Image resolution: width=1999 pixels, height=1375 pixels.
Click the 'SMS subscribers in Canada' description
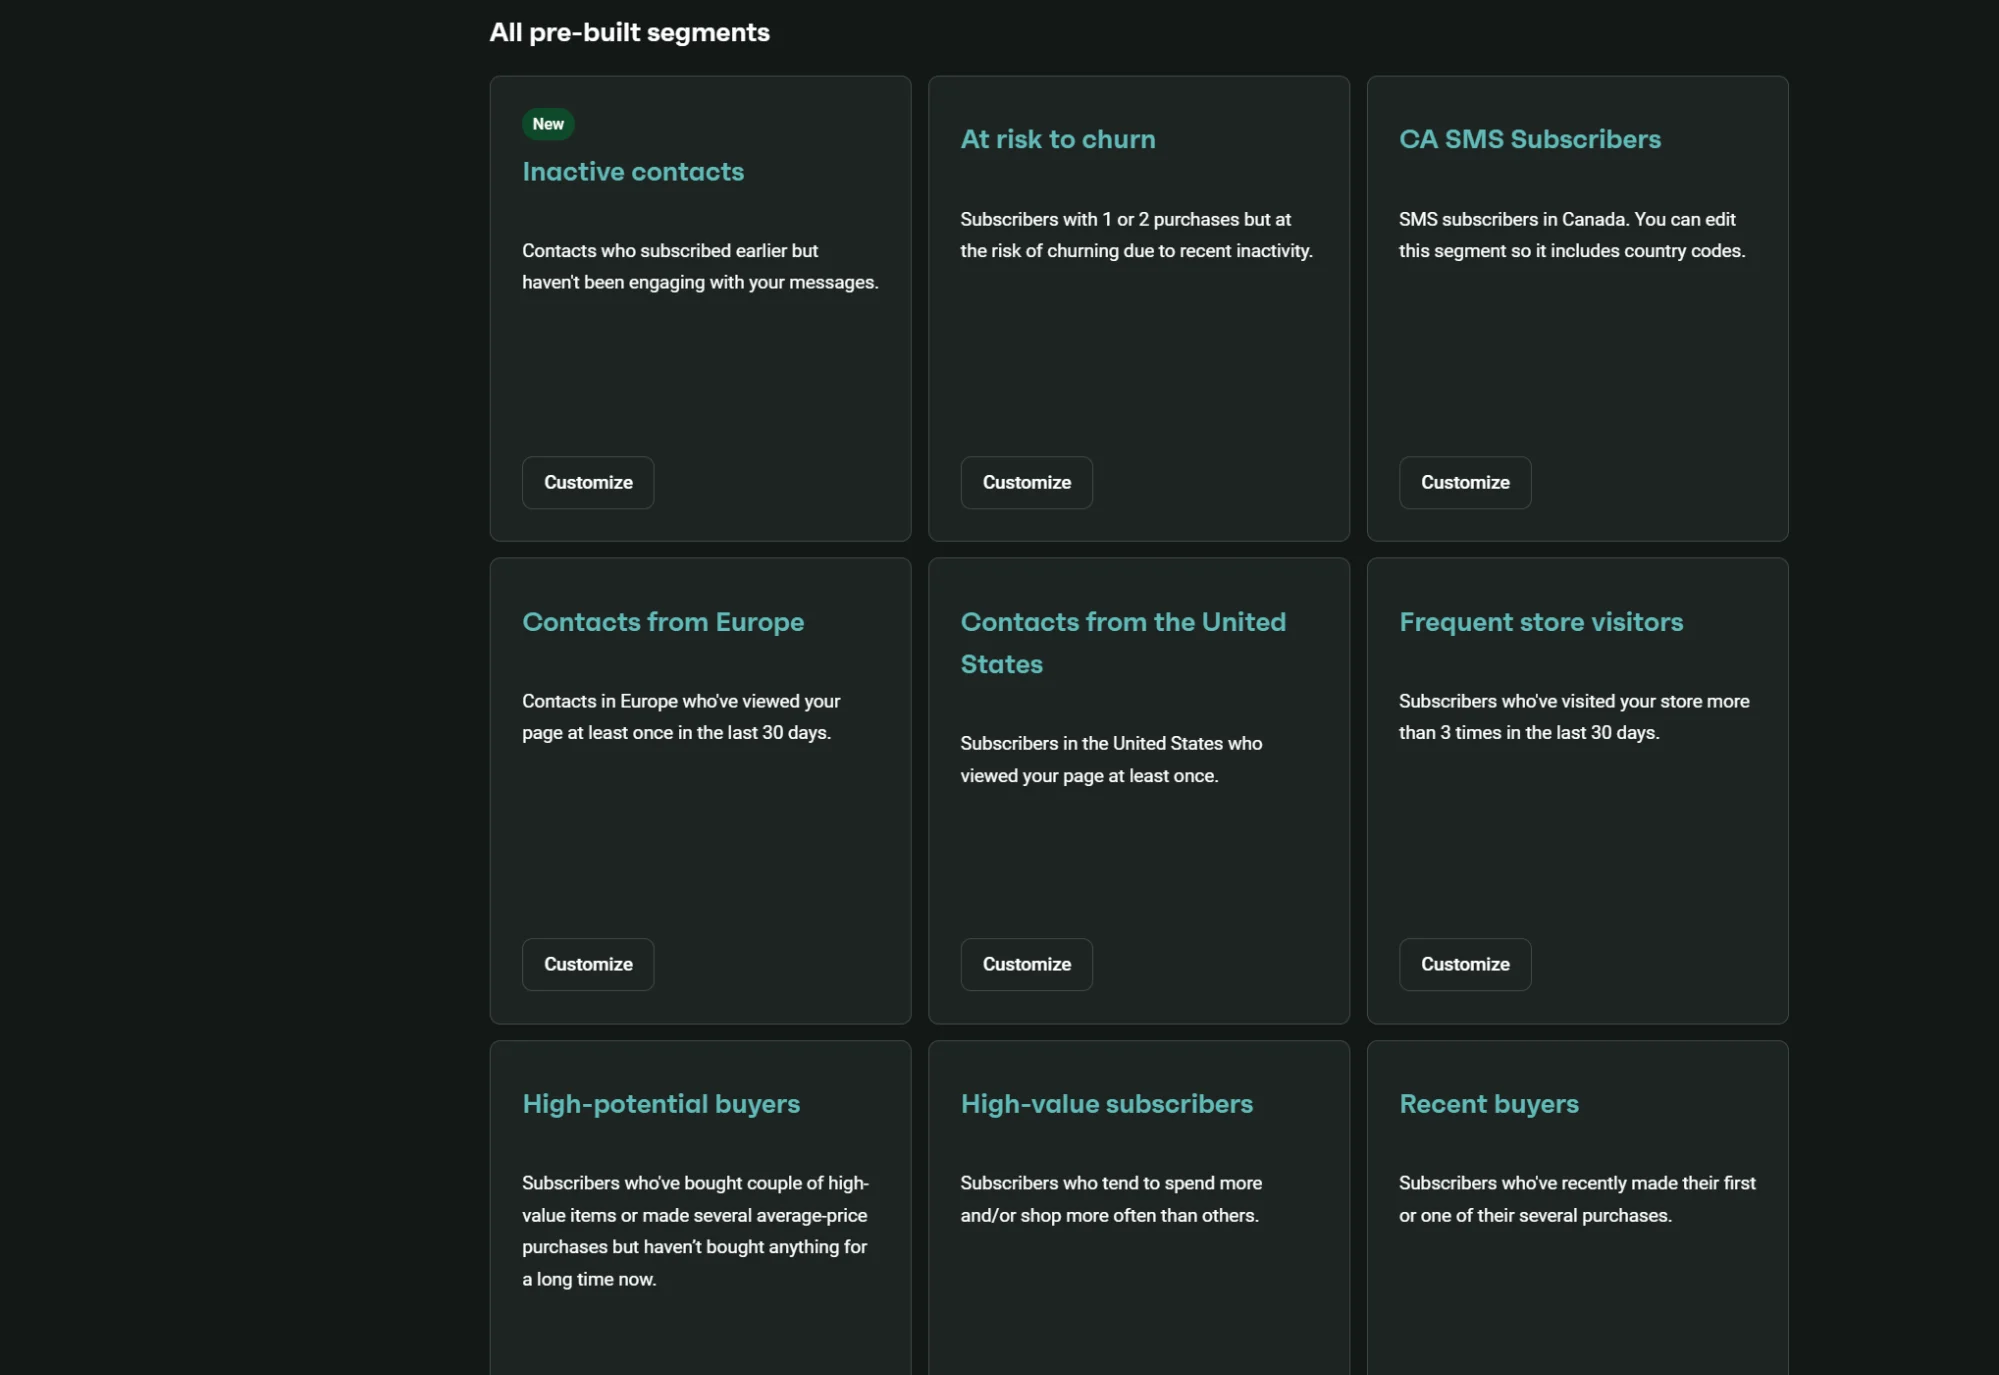click(x=1572, y=235)
